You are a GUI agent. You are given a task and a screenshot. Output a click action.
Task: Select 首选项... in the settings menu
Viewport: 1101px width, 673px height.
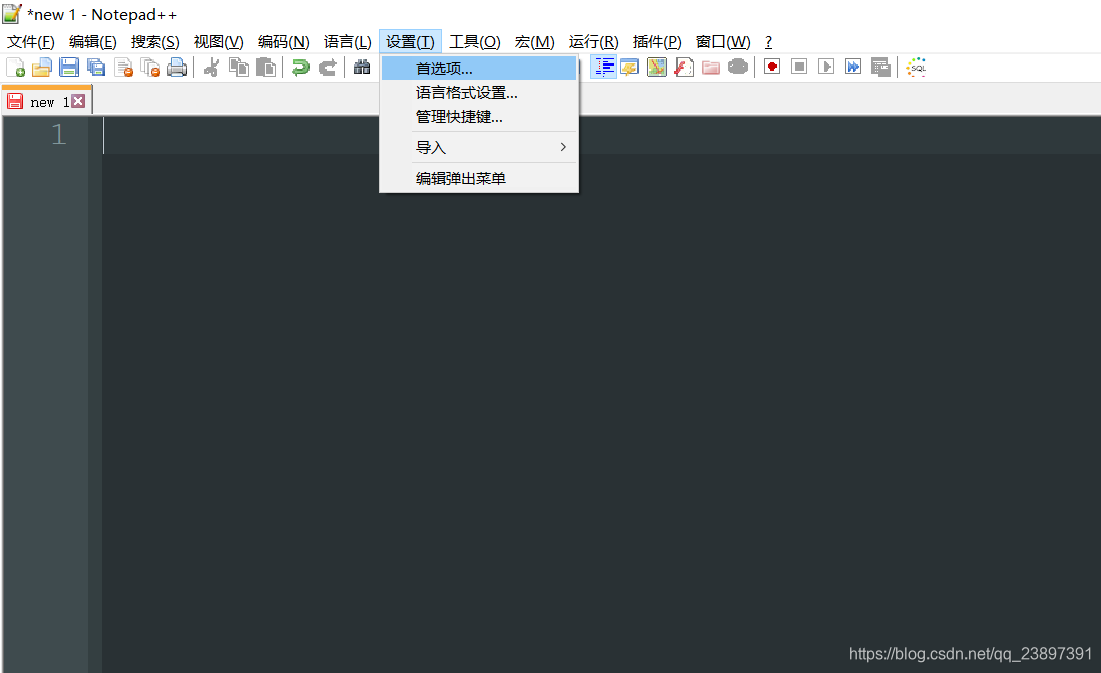click(x=479, y=68)
